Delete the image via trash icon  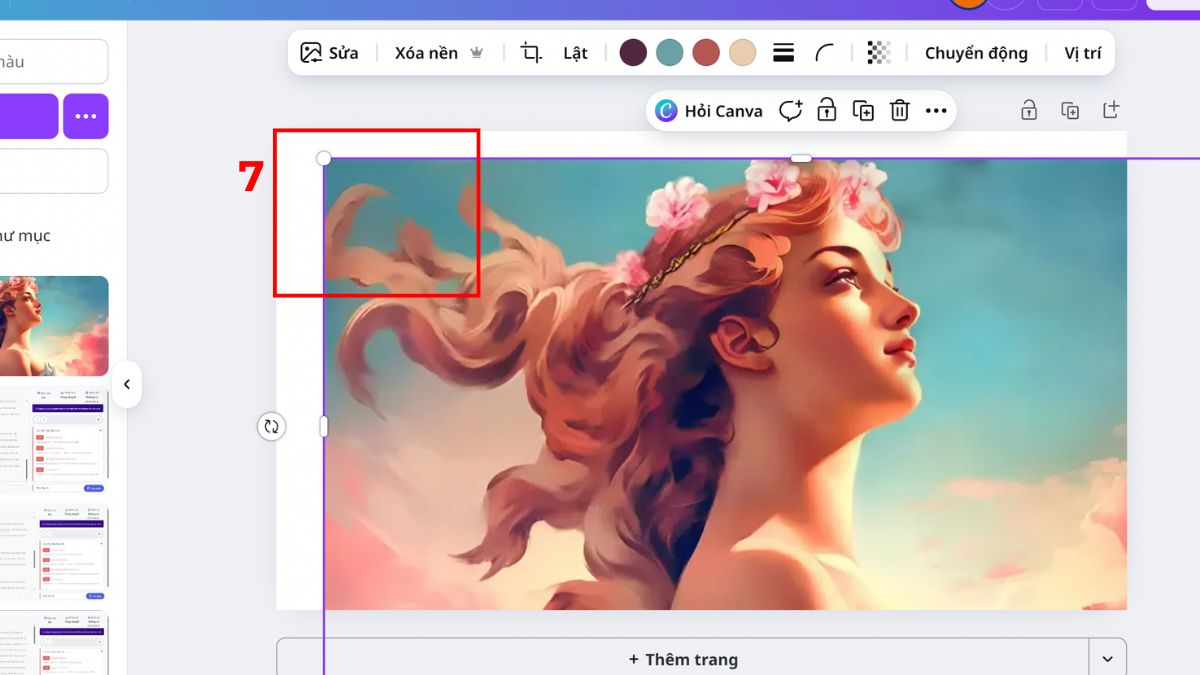point(899,111)
